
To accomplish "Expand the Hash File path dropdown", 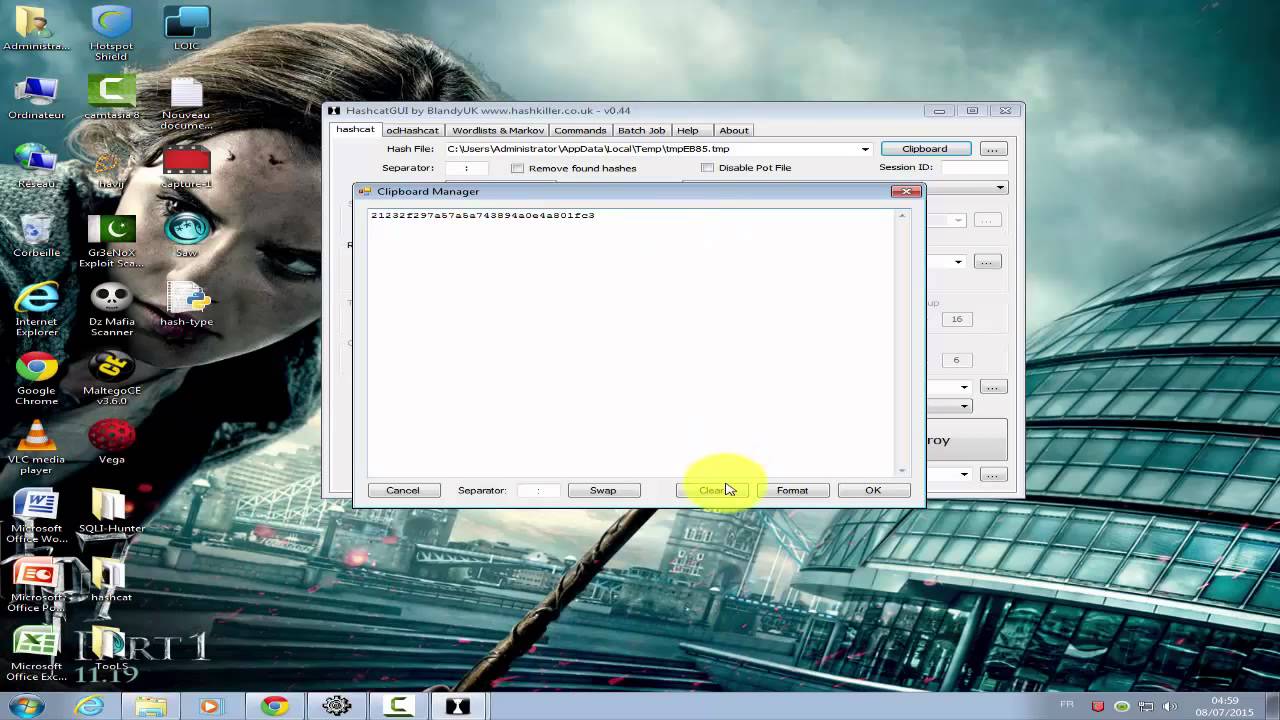I will [865, 149].
